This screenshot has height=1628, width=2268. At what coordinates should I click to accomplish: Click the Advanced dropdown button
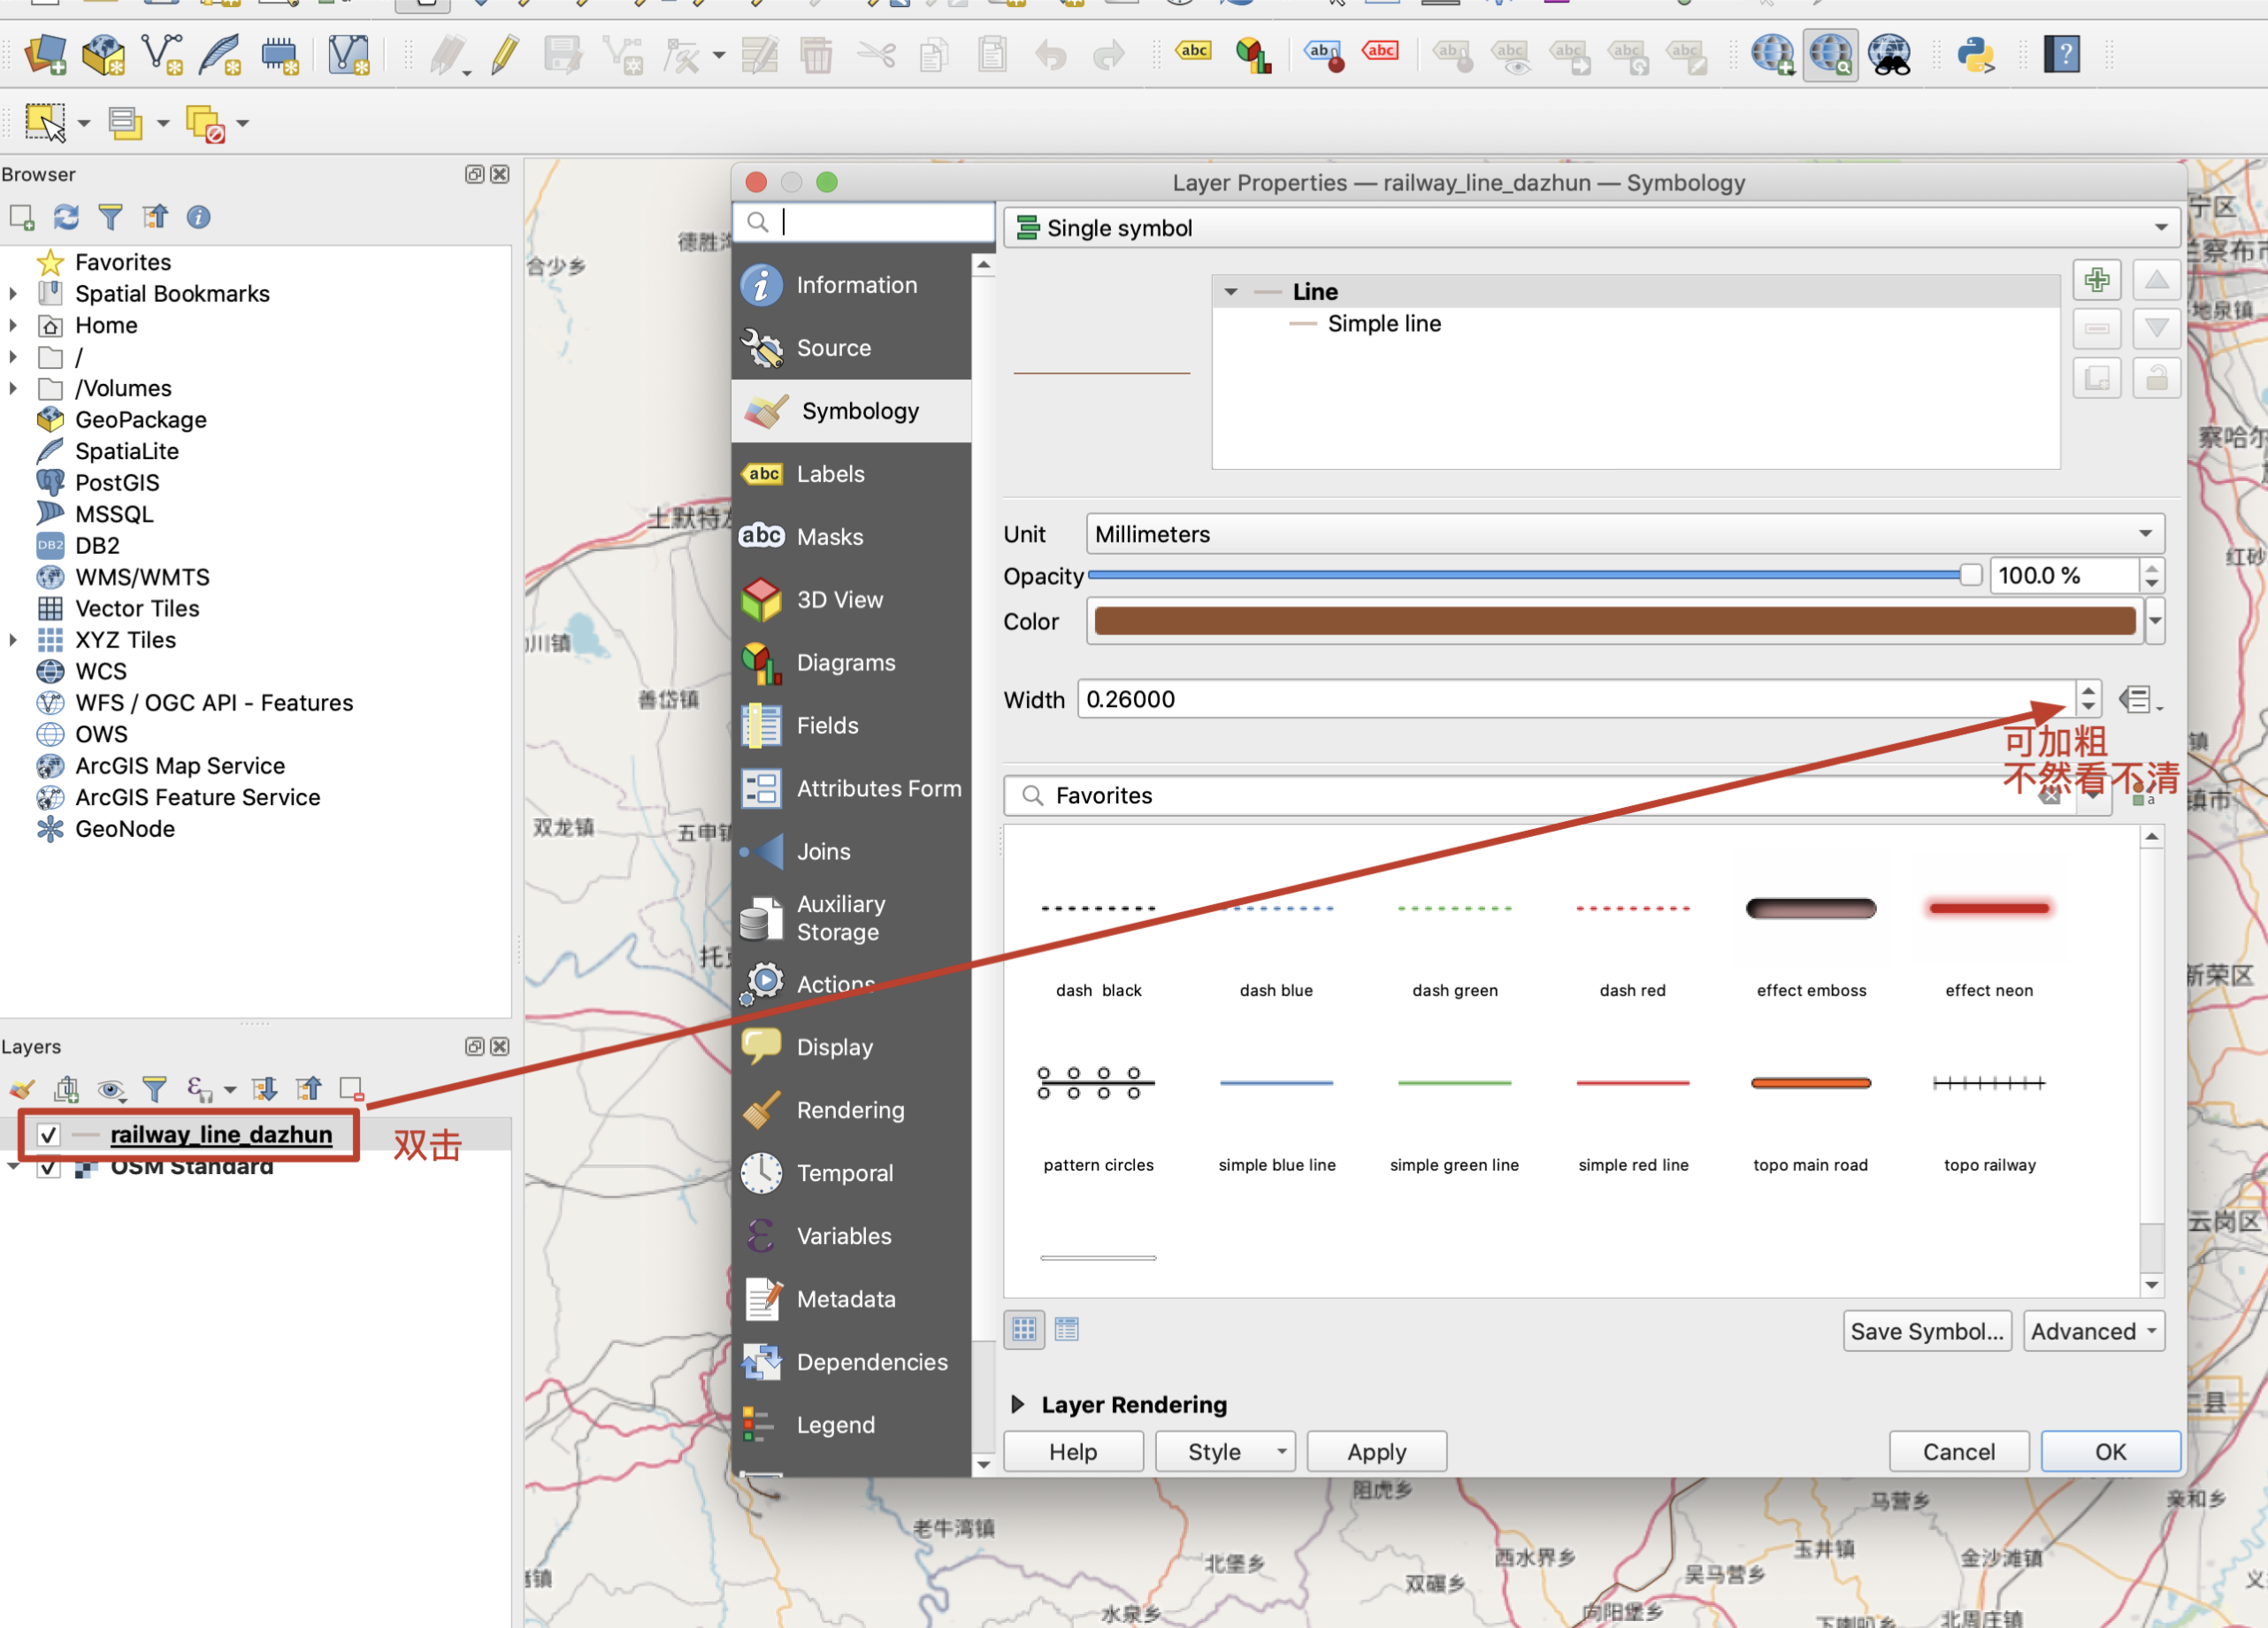click(x=2094, y=1328)
